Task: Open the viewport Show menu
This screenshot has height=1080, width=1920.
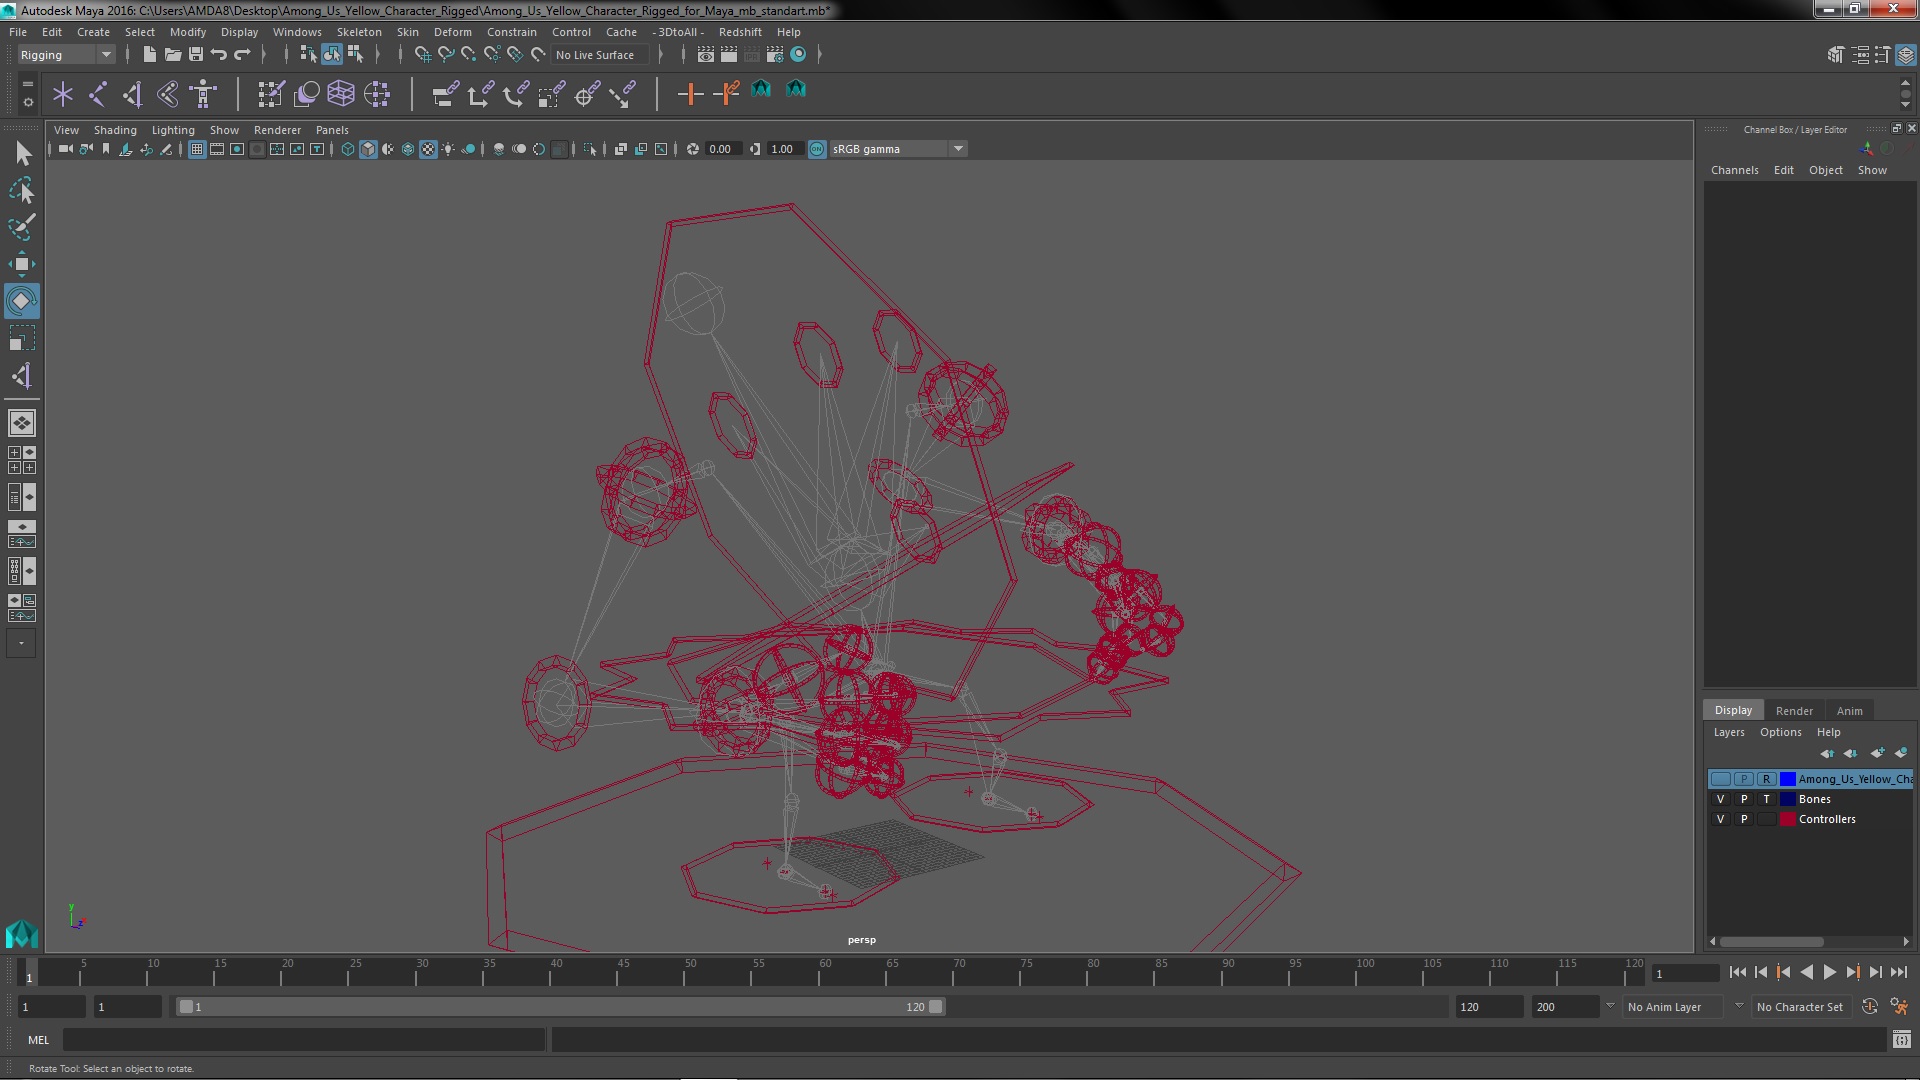Action: pos(224,130)
